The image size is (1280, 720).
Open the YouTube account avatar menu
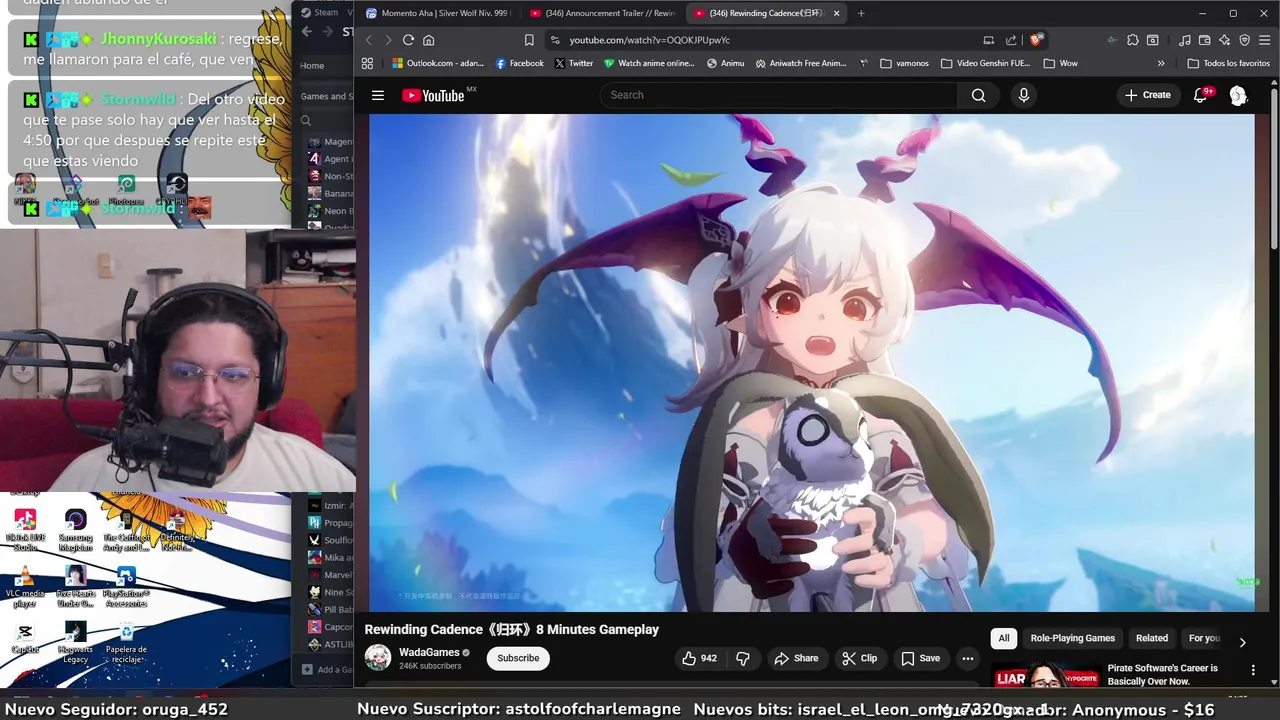click(1238, 95)
